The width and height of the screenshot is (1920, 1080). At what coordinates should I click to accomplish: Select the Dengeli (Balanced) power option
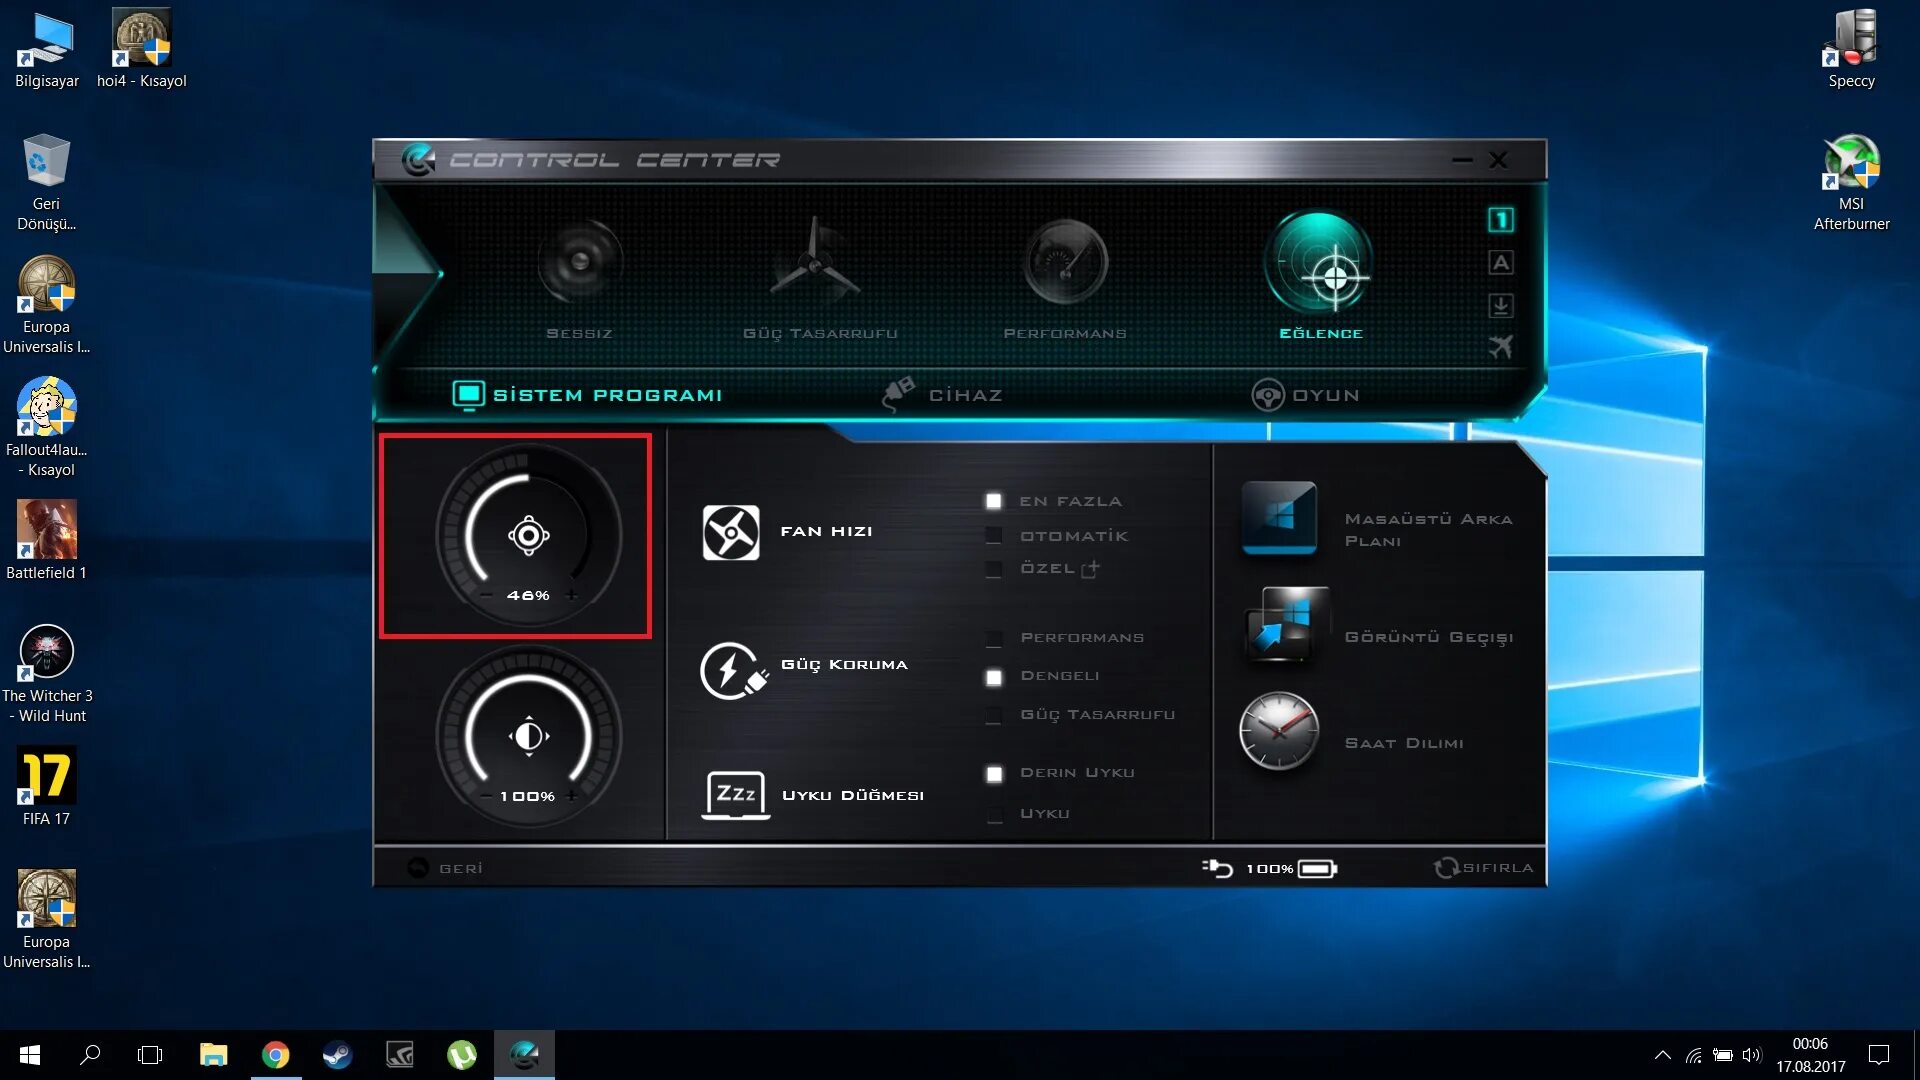[994, 675]
